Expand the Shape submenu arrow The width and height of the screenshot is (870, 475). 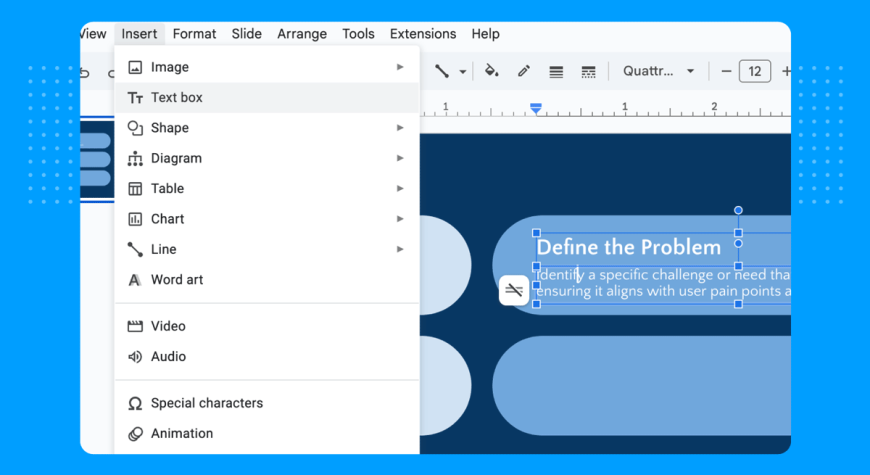tap(400, 128)
